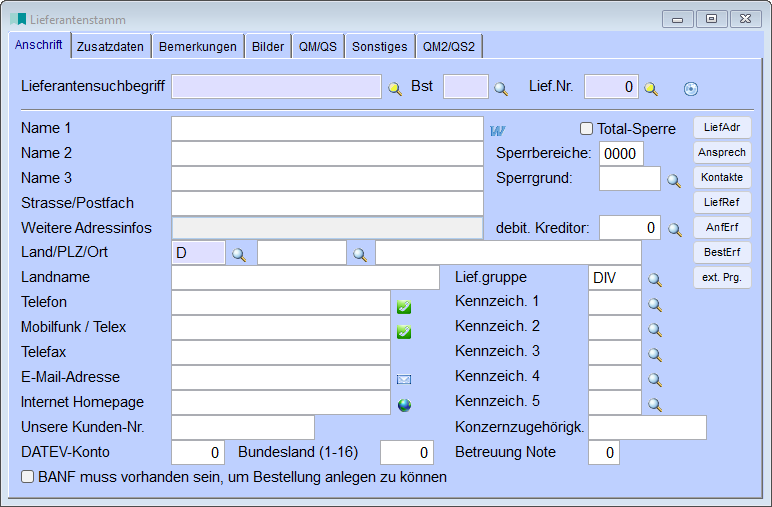Click into the Name 1 input field

click(x=327, y=129)
